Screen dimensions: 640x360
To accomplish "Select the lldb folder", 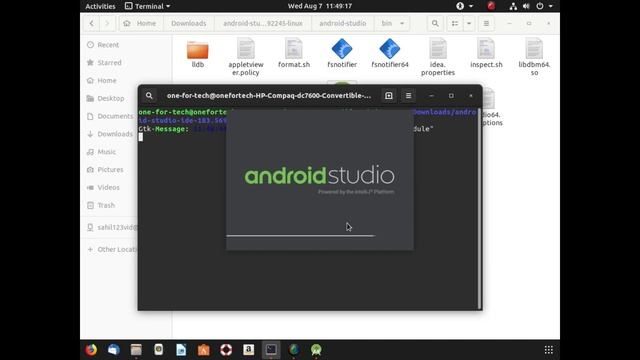I will click(198, 54).
